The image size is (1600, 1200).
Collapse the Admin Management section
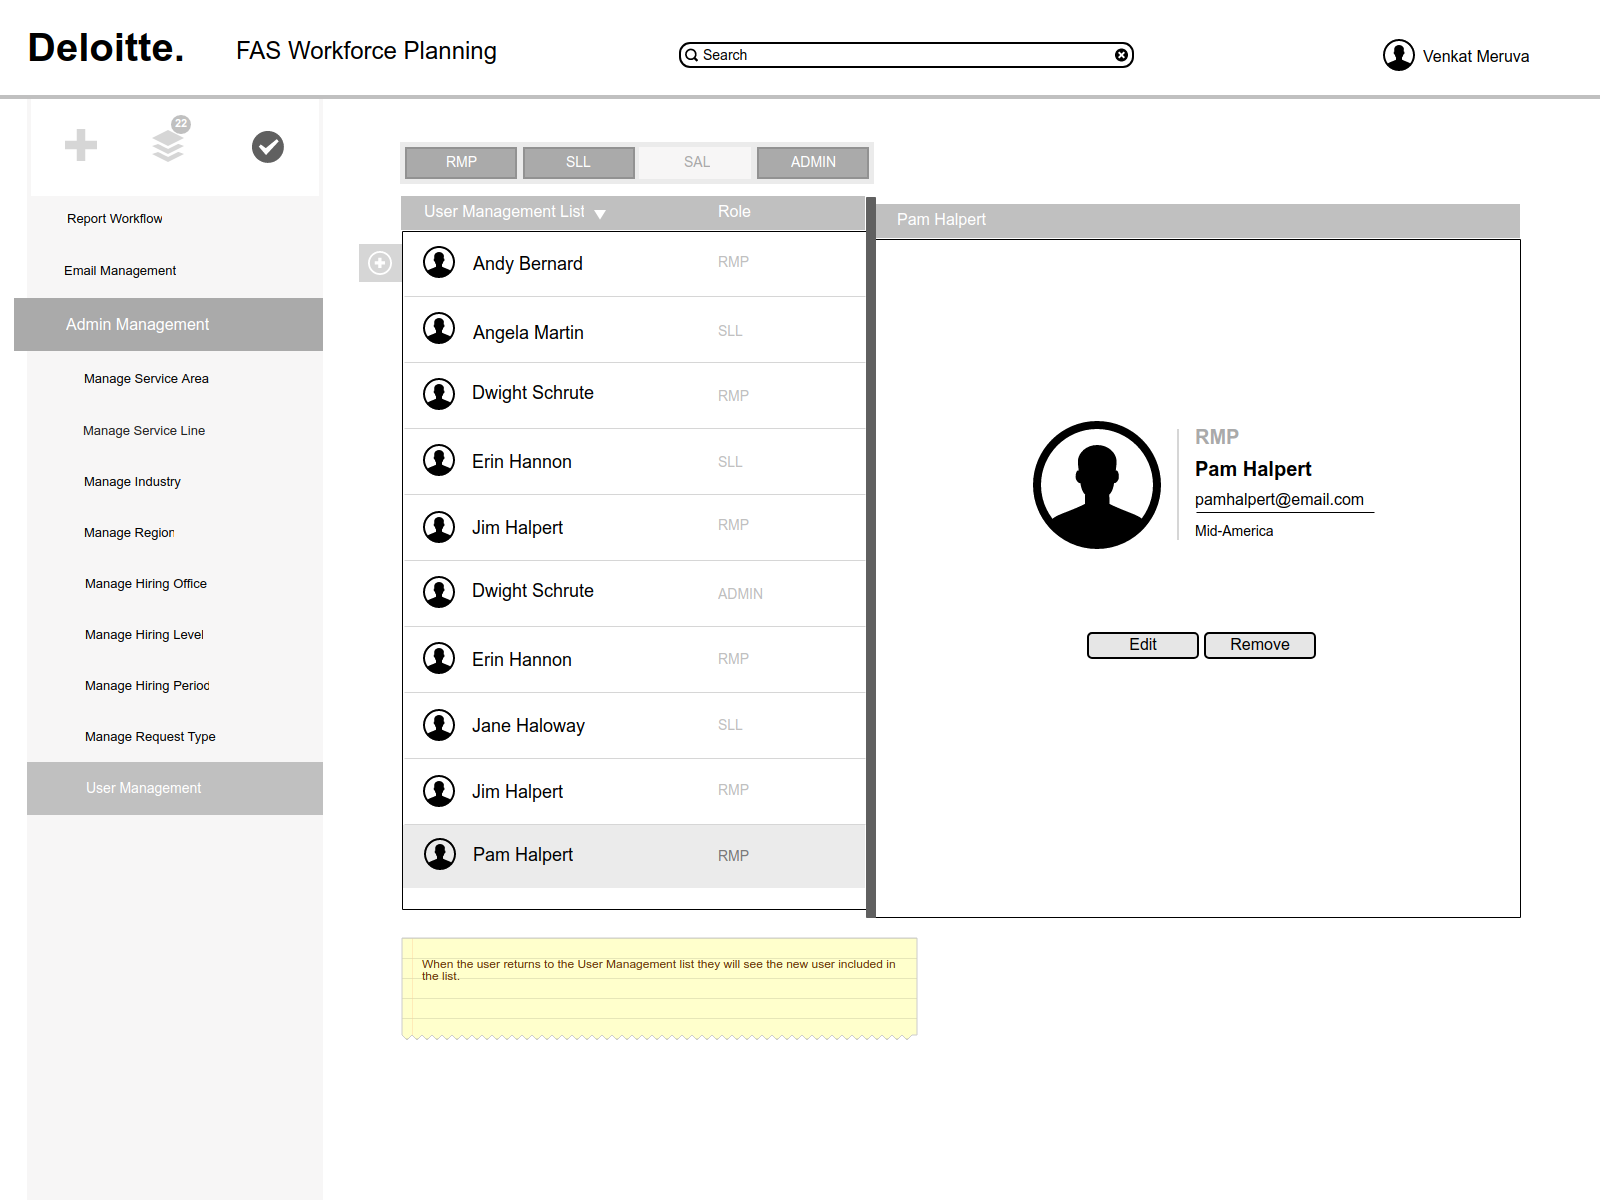point(168,324)
